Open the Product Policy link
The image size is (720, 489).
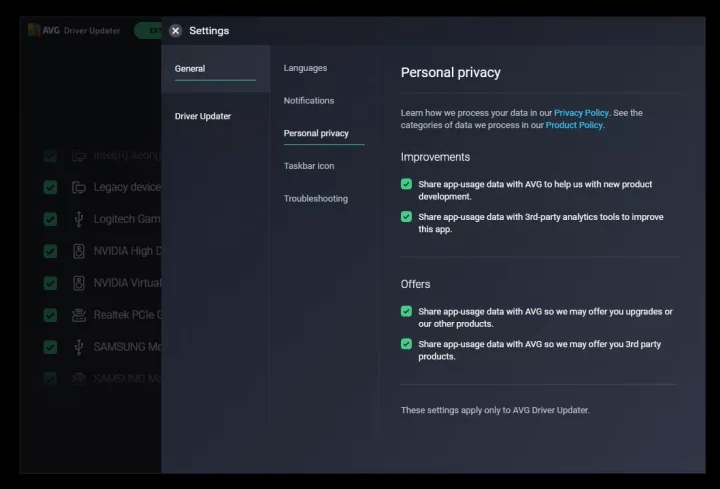[x=574, y=126]
